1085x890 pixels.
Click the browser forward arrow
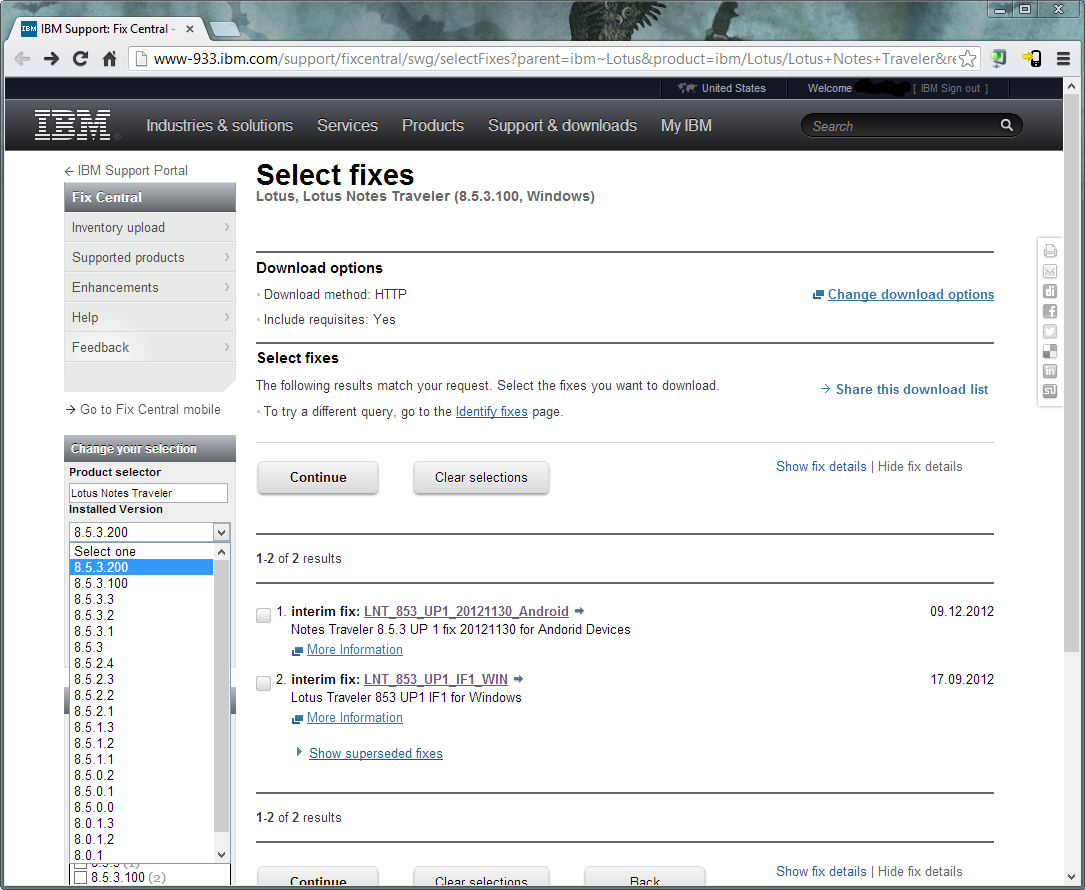pos(51,59)
